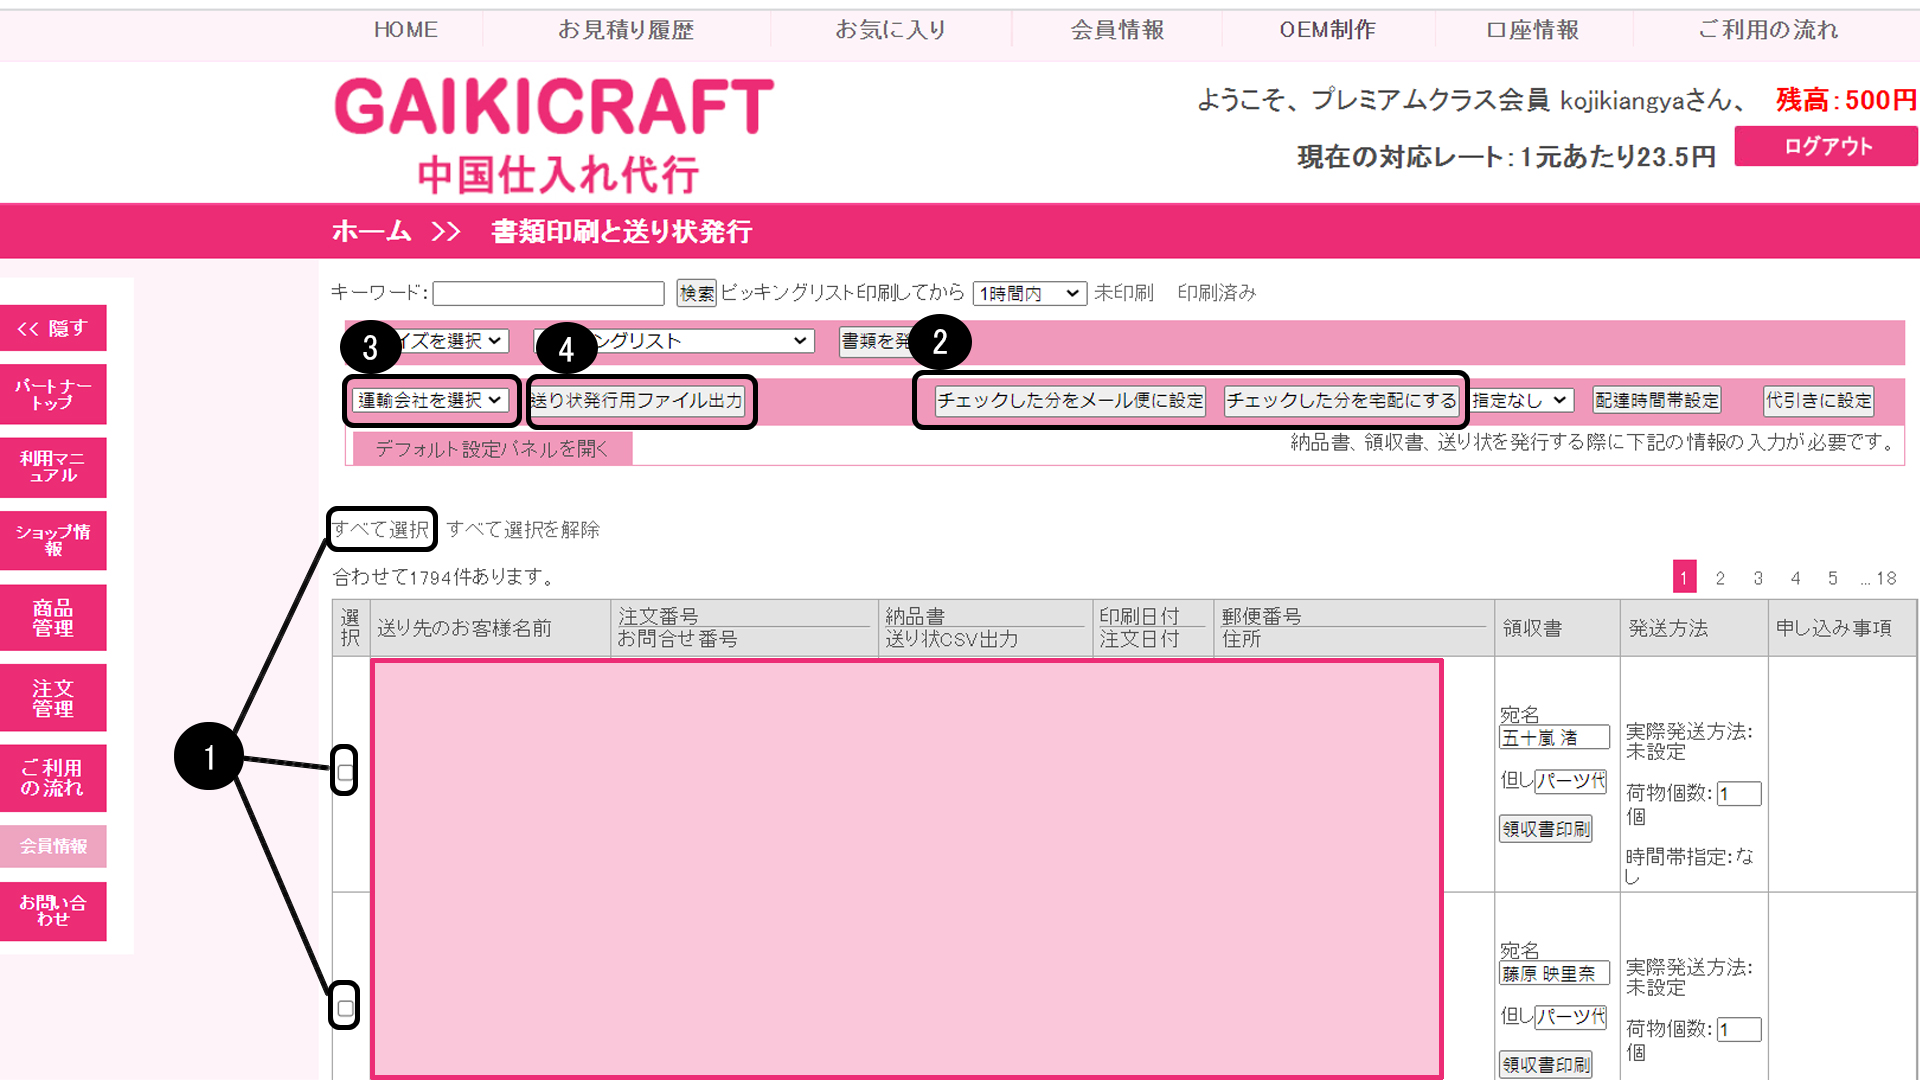
Task: Check the first order row's selection checkbox
Action: point(345,772)
